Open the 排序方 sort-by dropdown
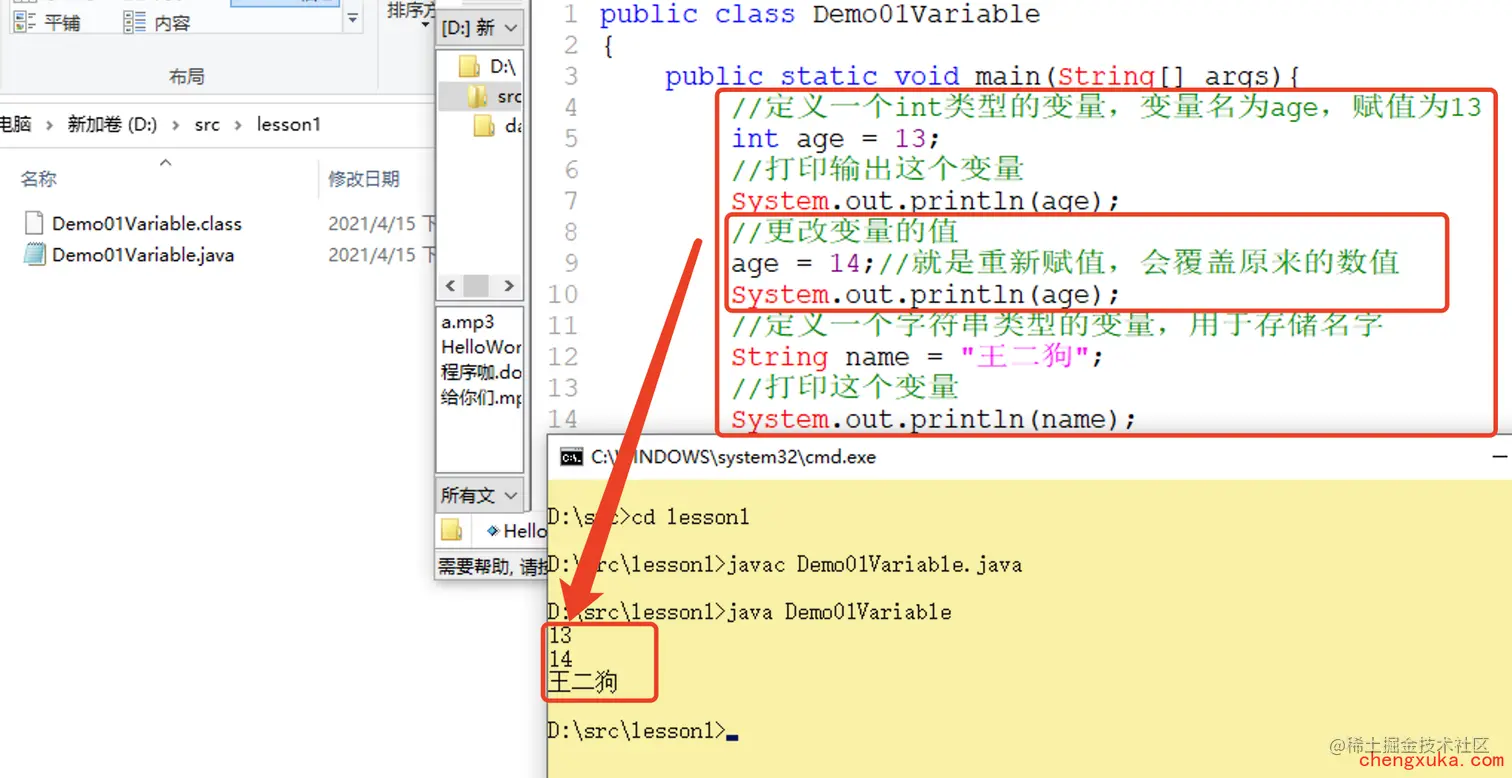 pos(411,11)
